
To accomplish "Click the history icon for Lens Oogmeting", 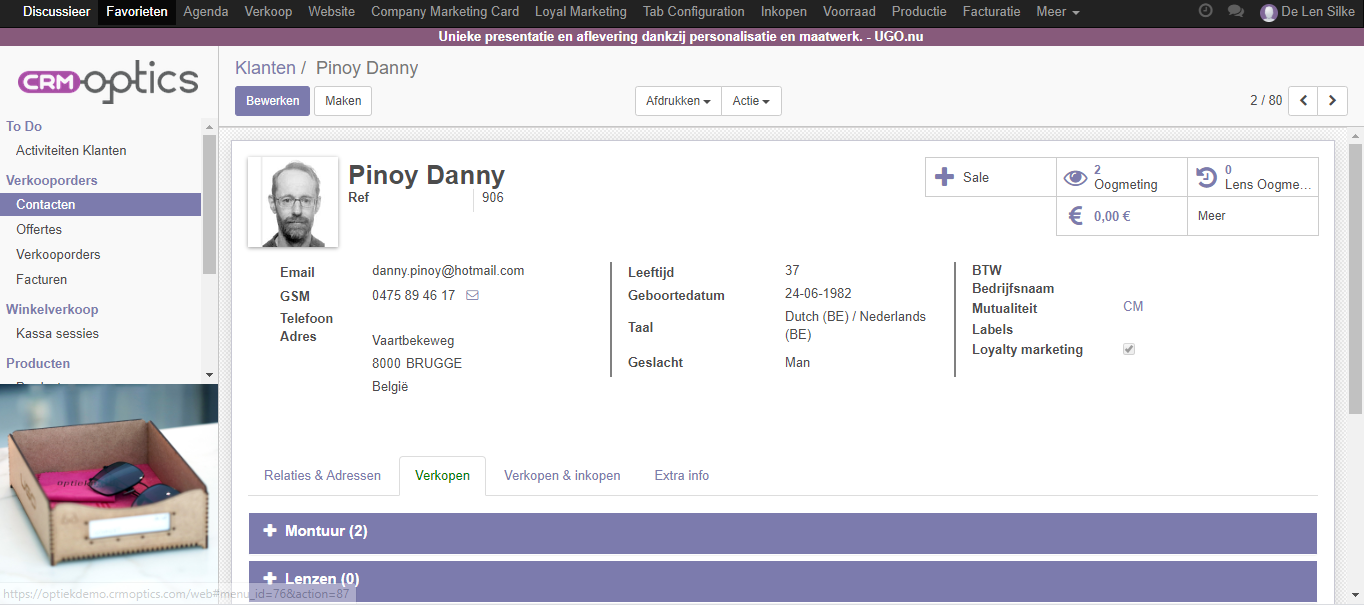I will pyautogui.click(x=1206, y=177).
